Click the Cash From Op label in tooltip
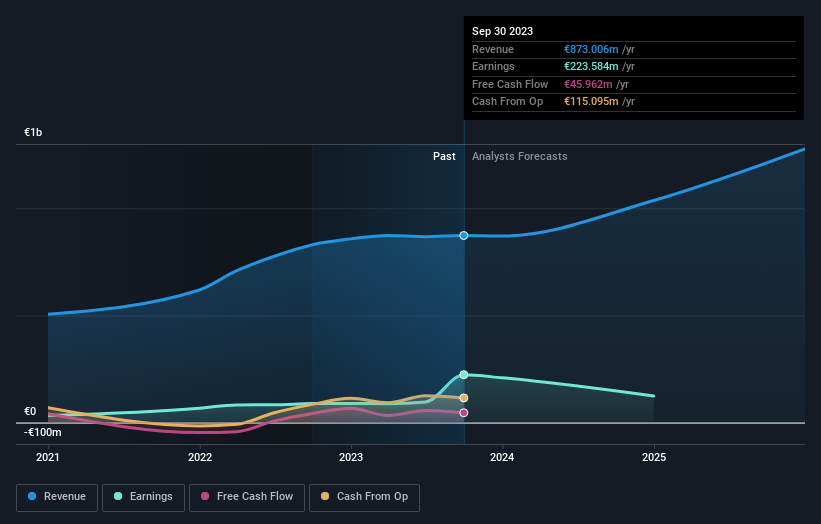This screenshot has width=821, height=524. pos(507,102)
